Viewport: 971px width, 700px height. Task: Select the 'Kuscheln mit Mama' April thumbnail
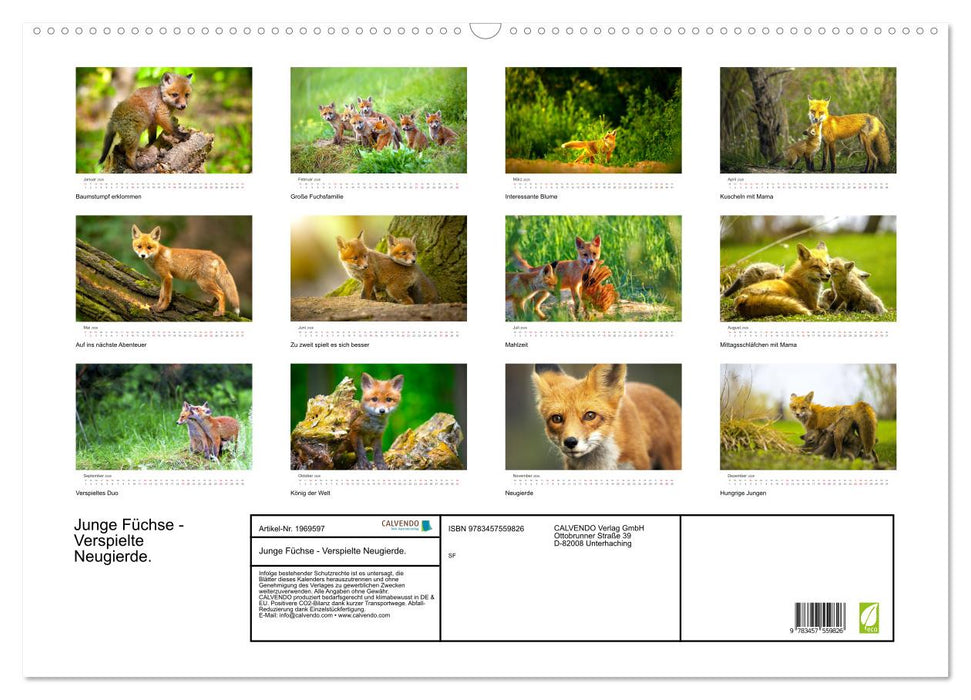pos(807,118)
